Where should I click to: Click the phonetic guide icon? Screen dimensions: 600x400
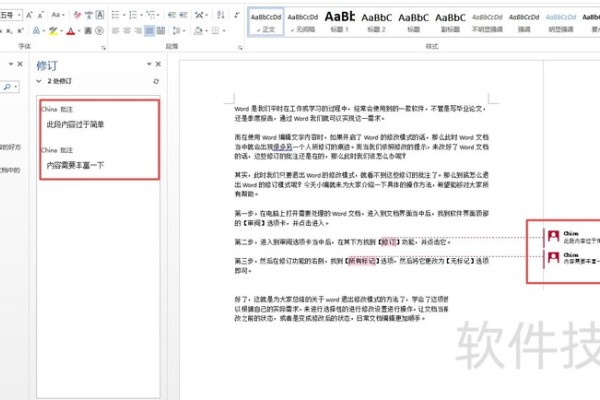(x=89, y=15)
